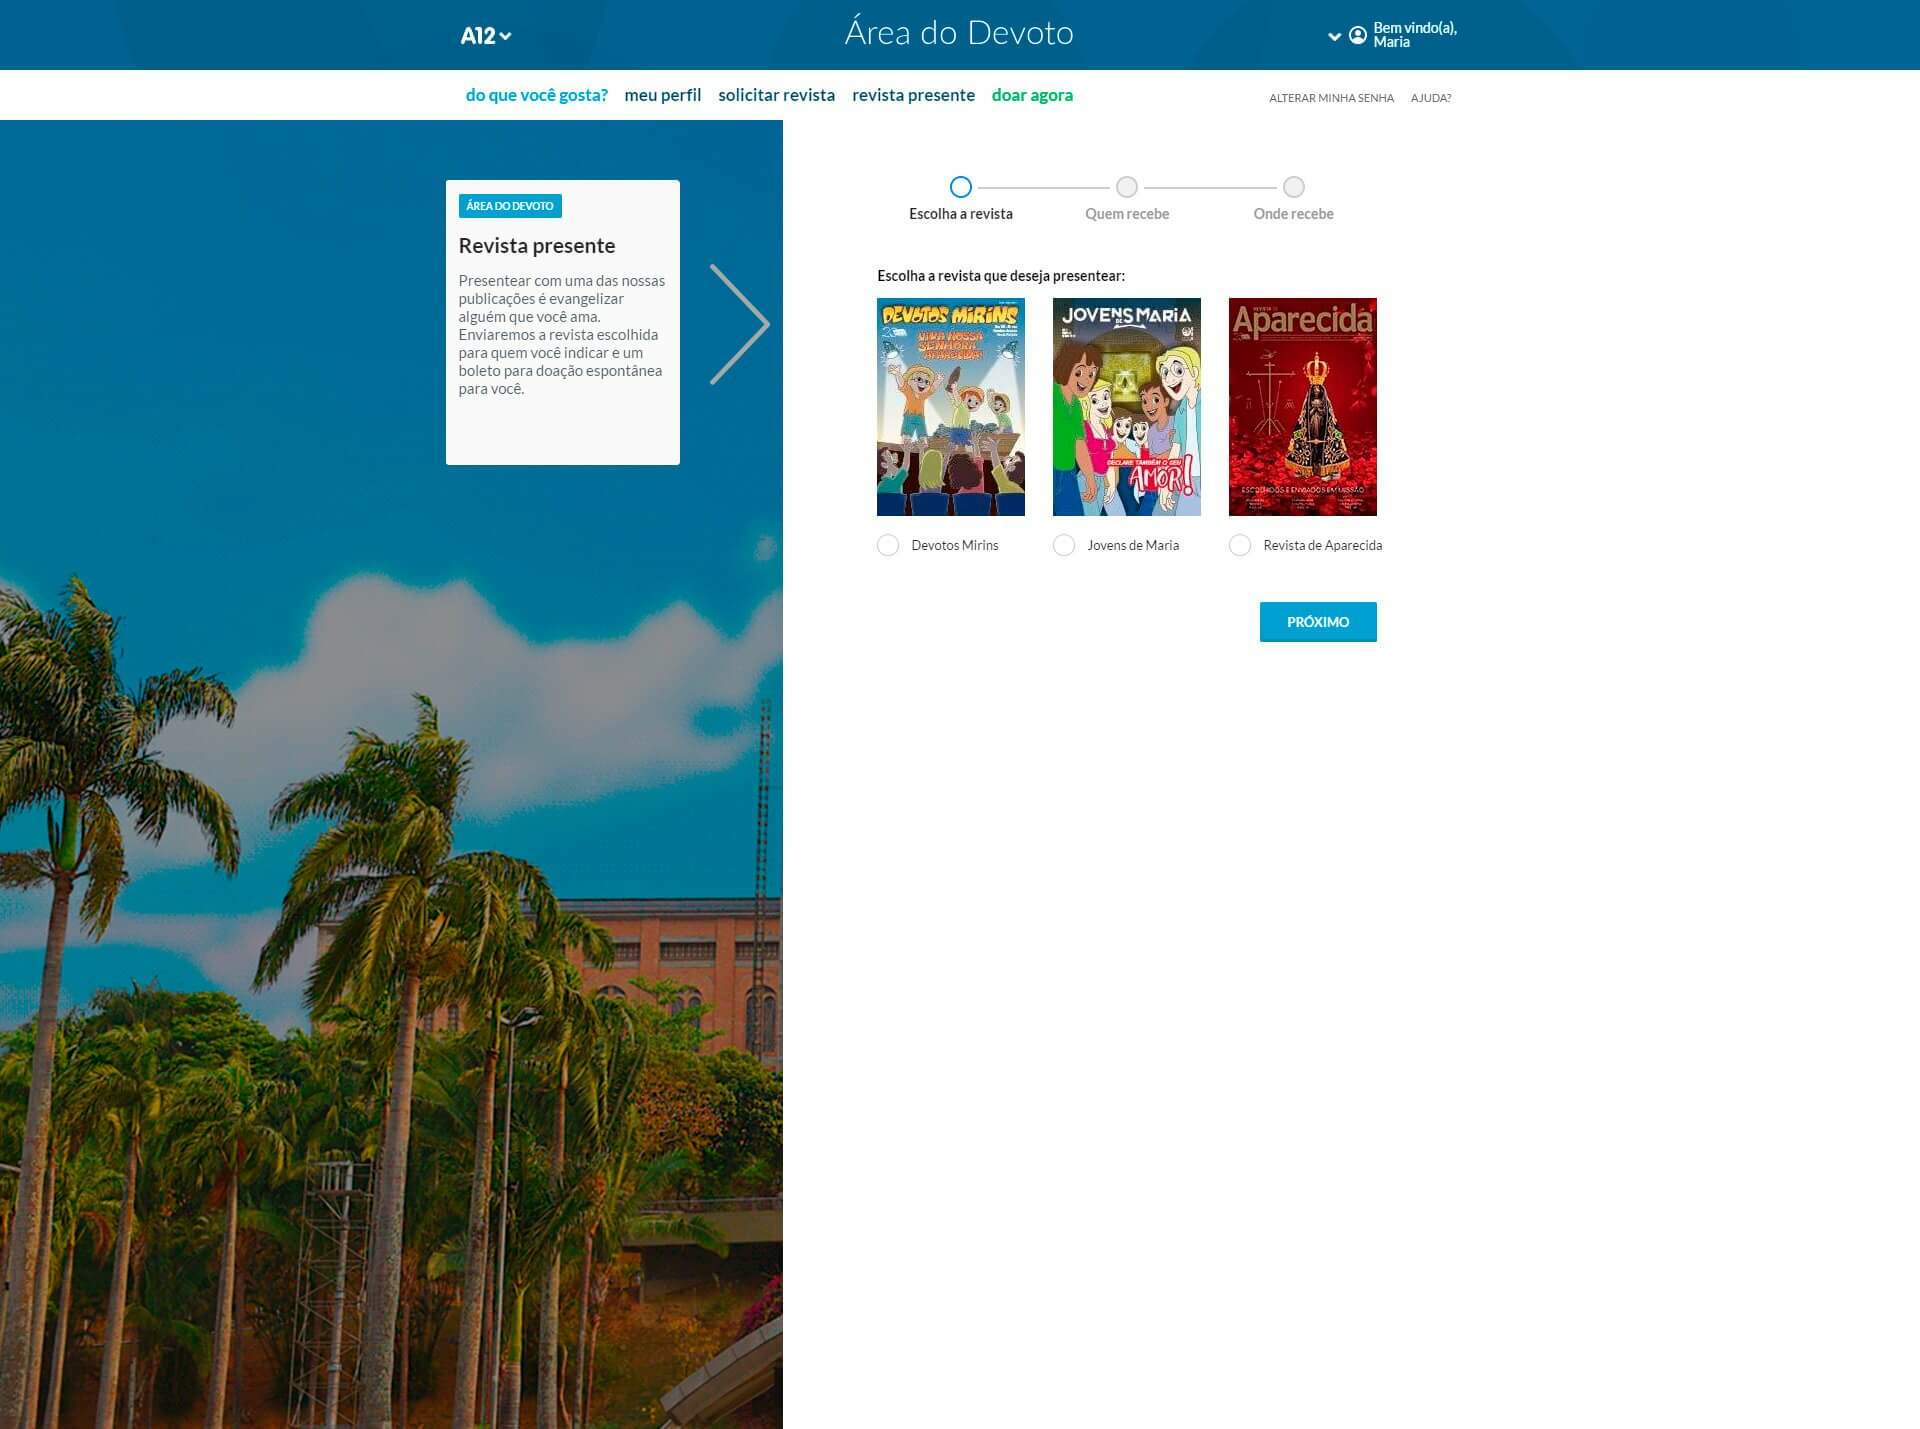Select the Revista de Aparecida radio button
The width and height of the screenshot is (1920, 1429).
tap(1240, 545)
